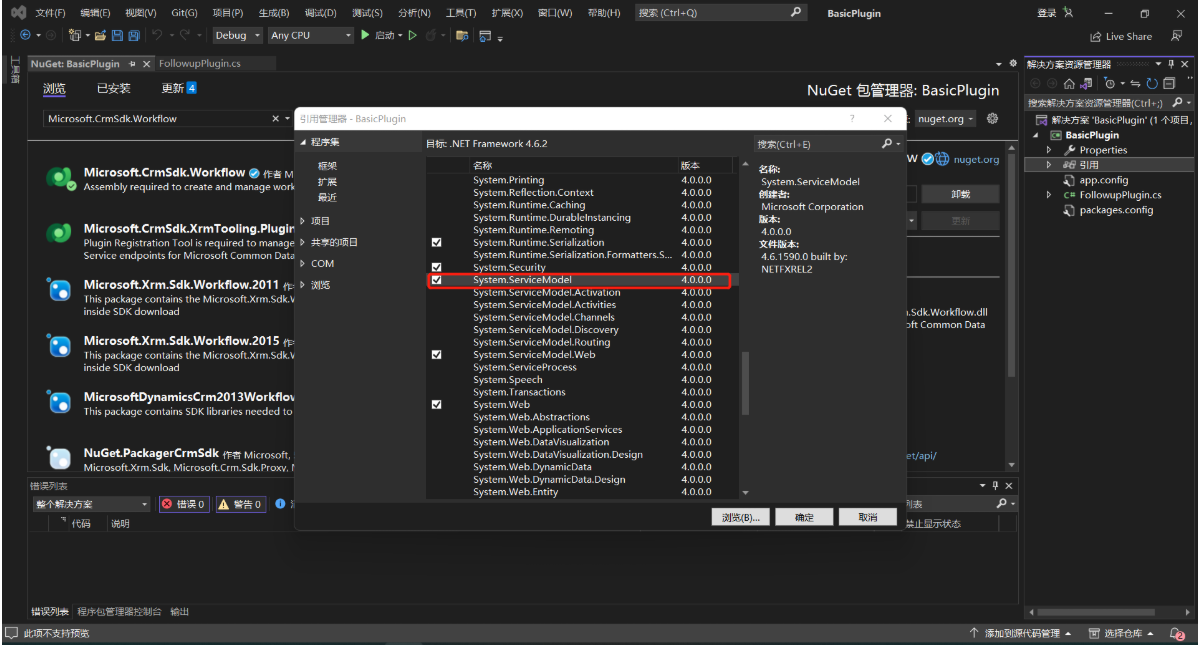Click the Browse (浏览(B)...) button
Viewport: 1198px width, 645px height.
pos(740,517)
